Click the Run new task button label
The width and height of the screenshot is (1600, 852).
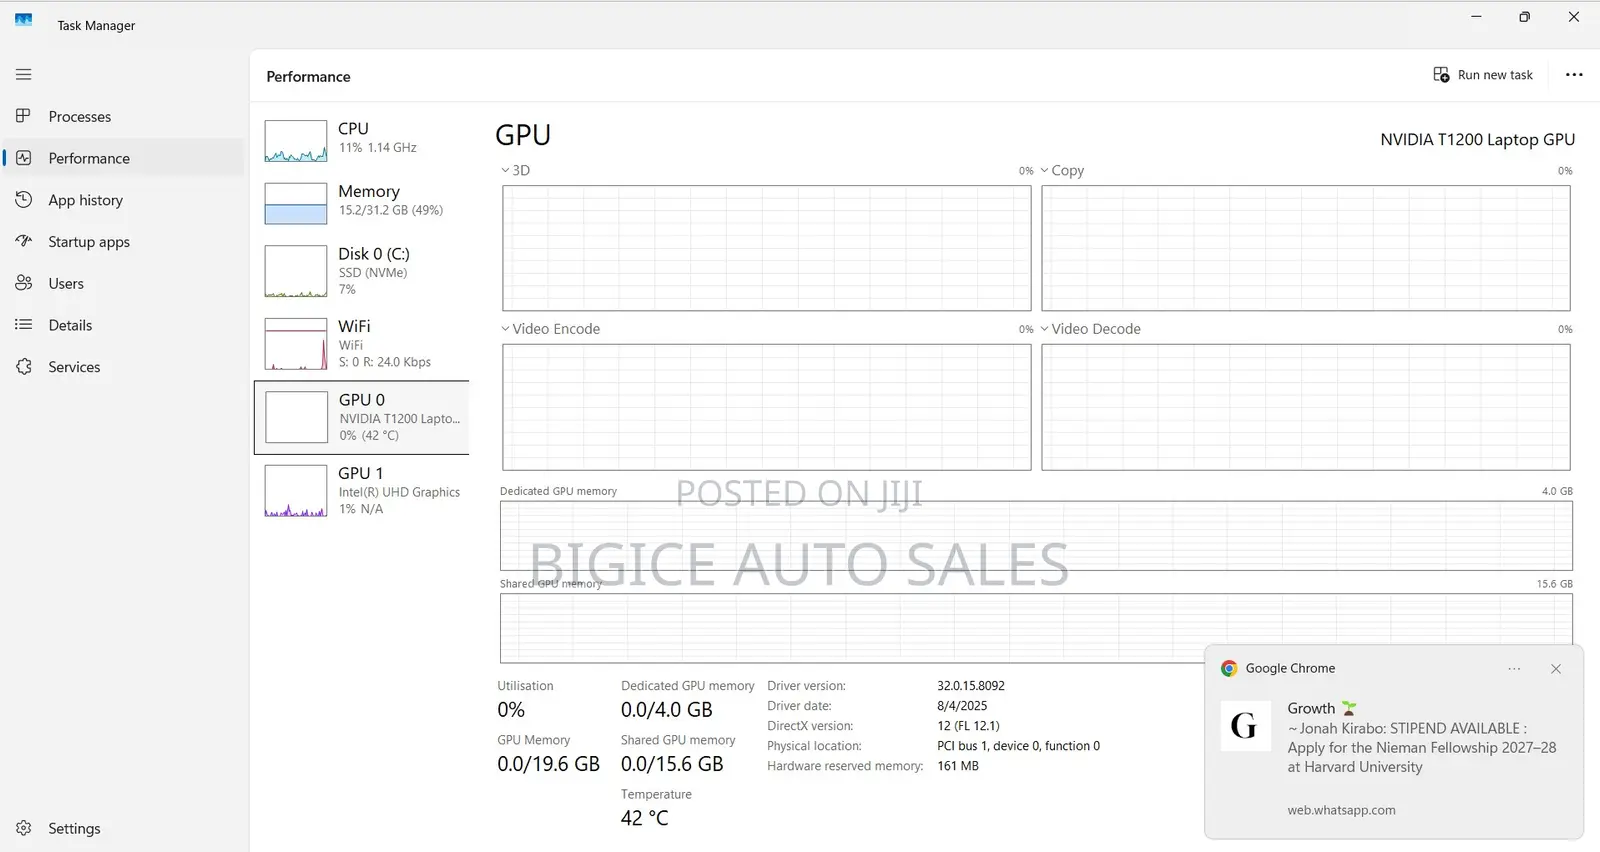point(1495,75)
